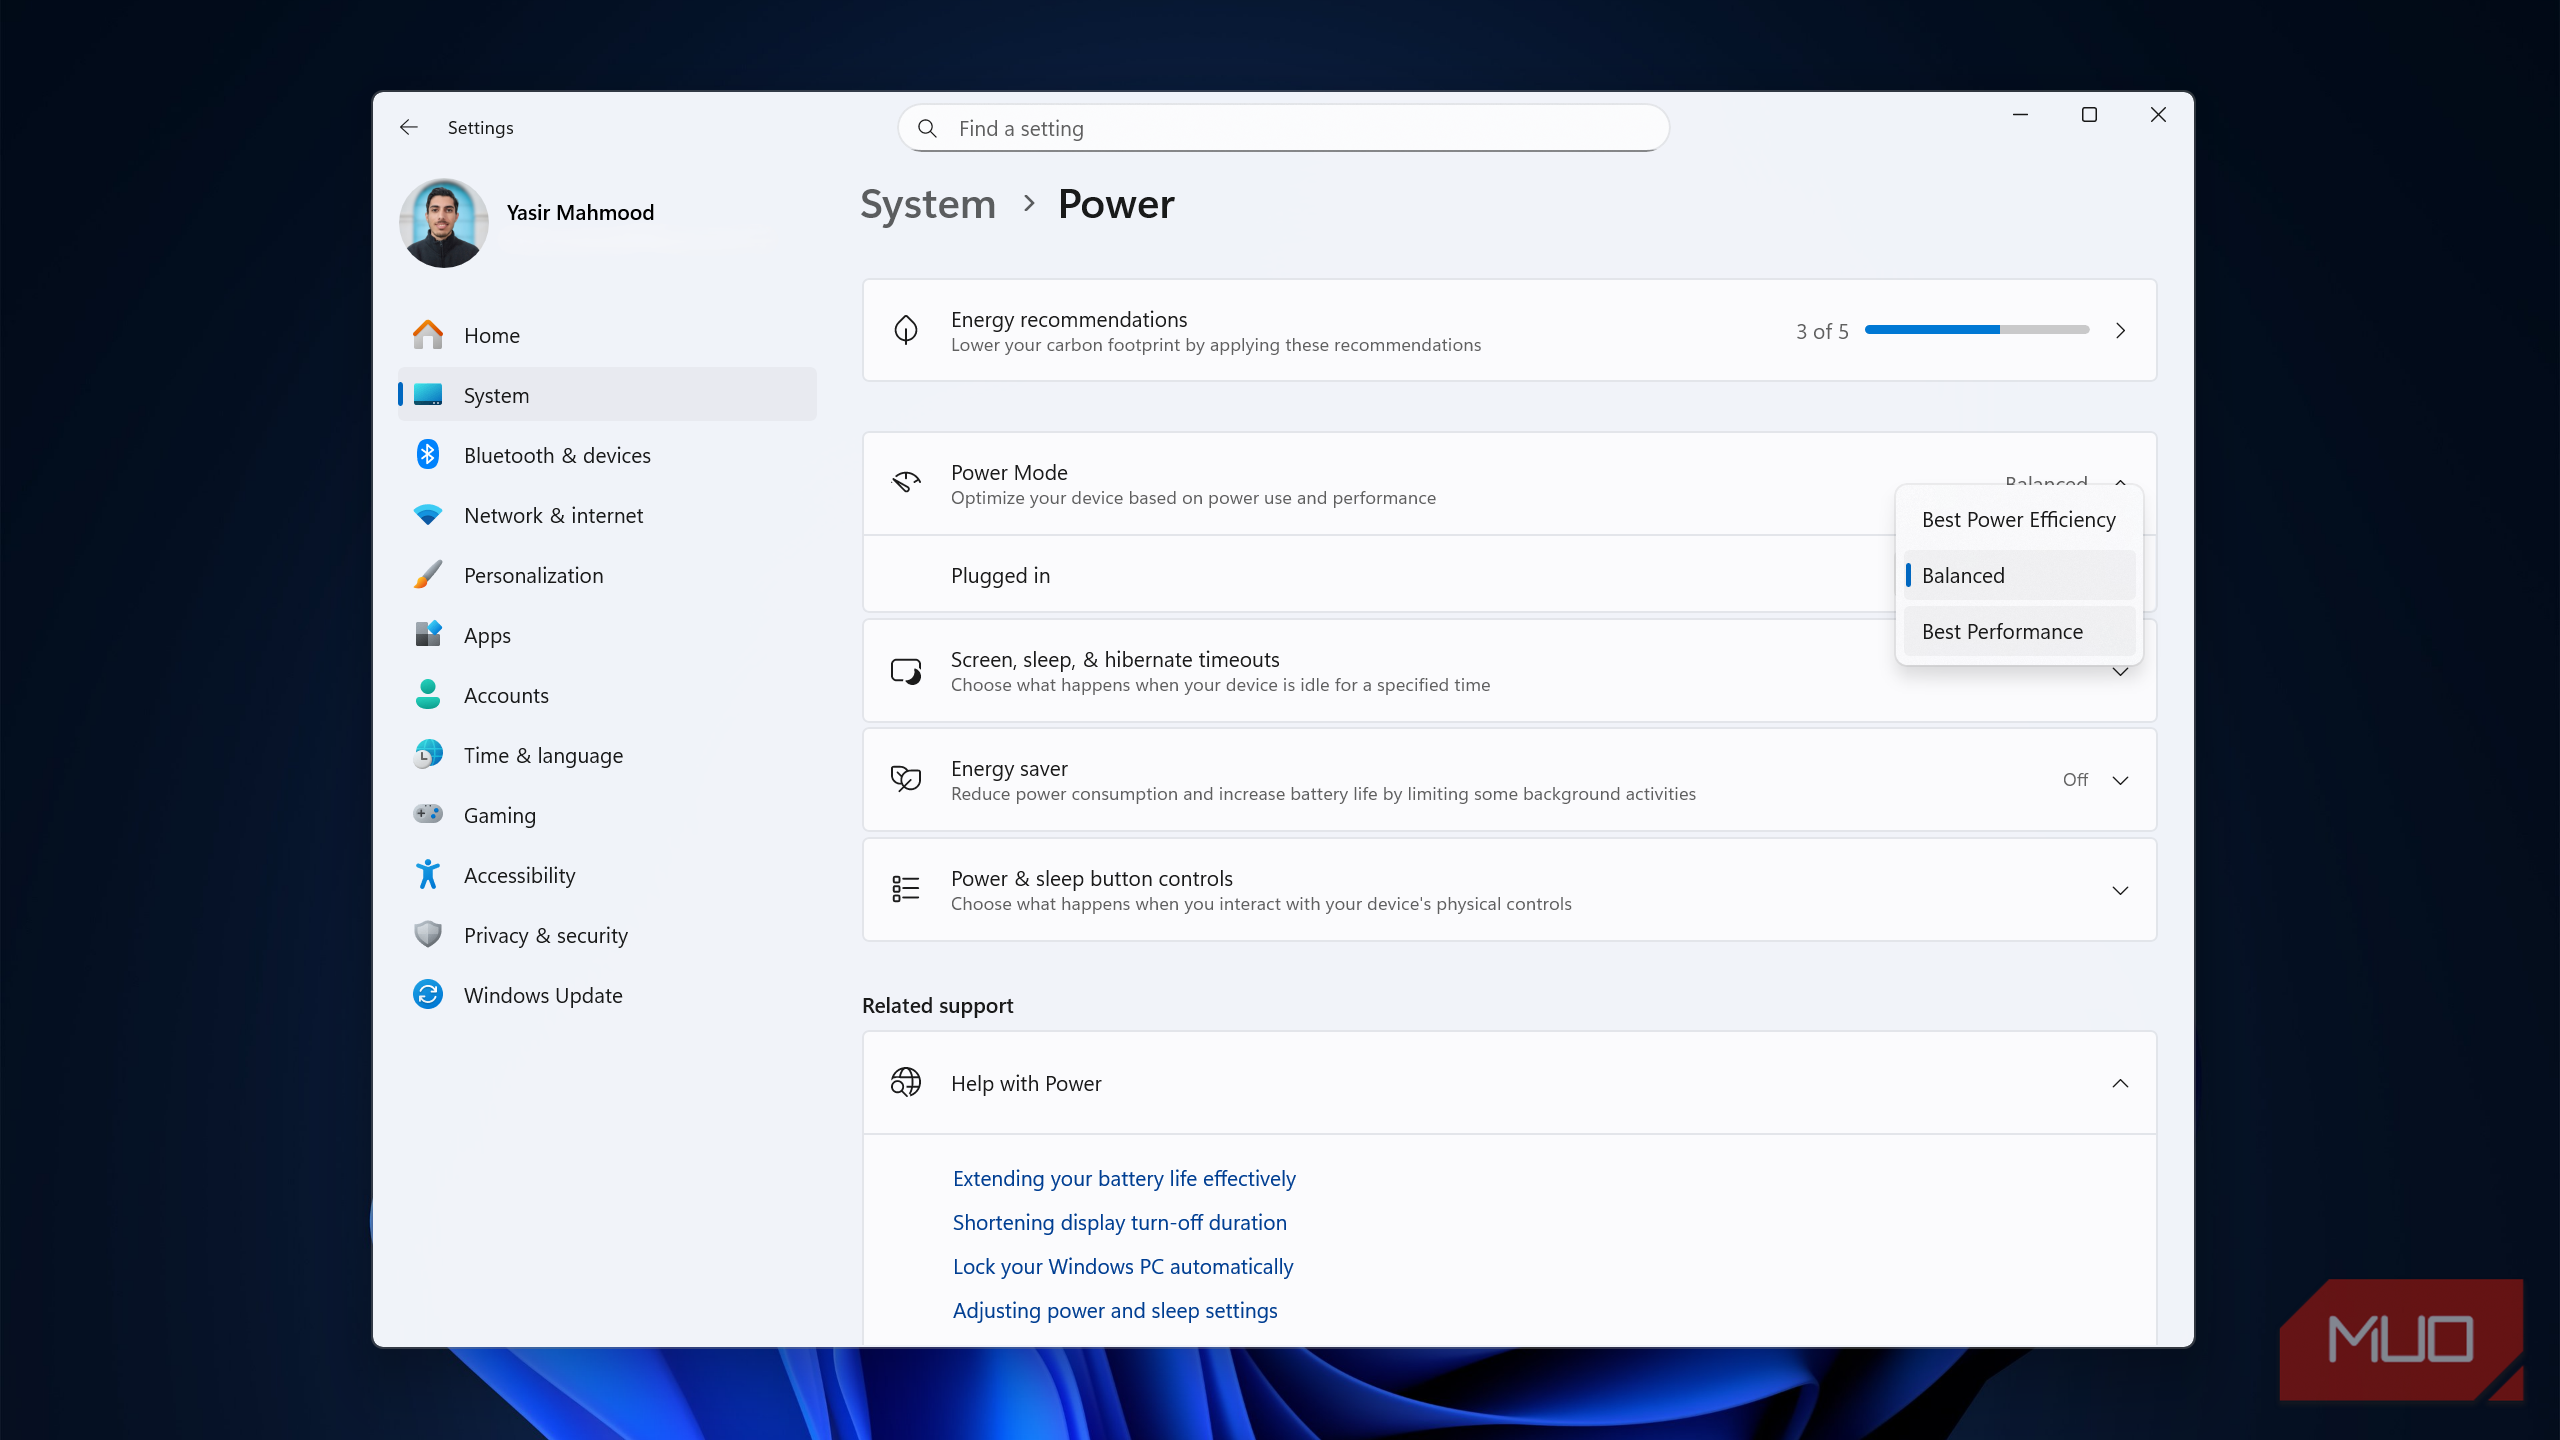
Task: Go to Windows Update page
Action: [x=608, y=995]
